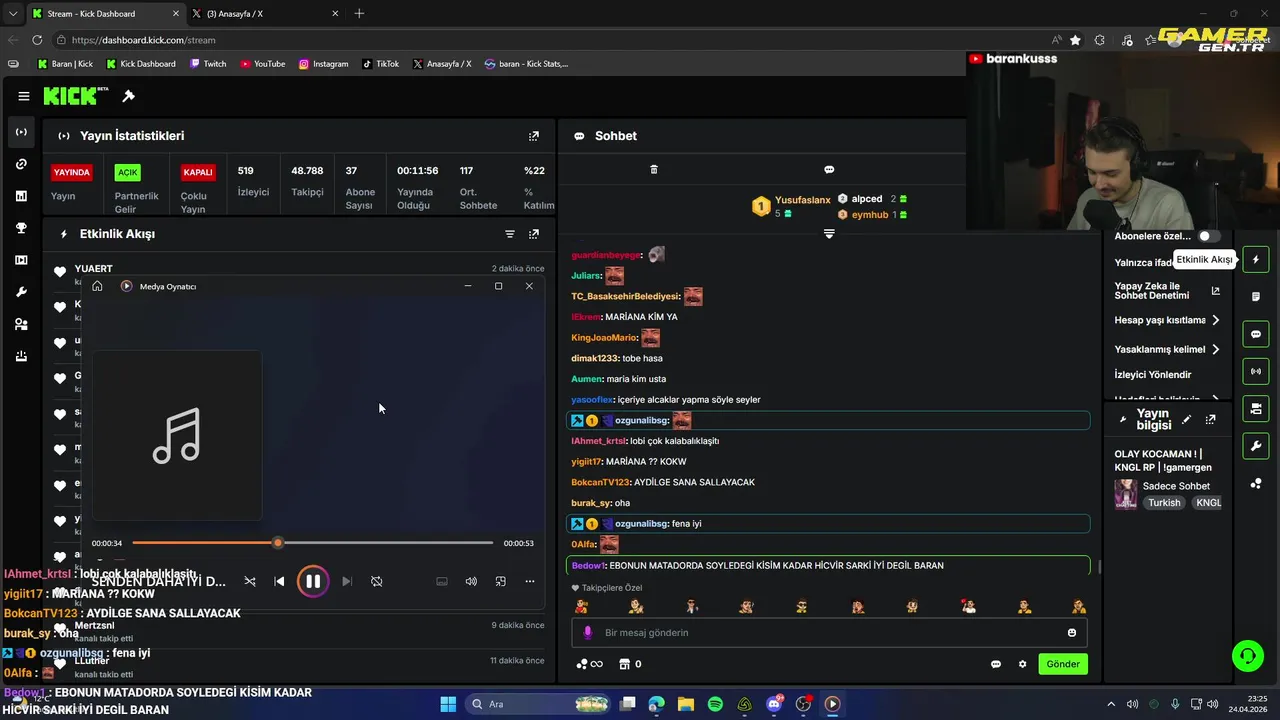Collapse the chat leaderboard chevron
The image size is (1280, 720).
[x=829, y=234]
